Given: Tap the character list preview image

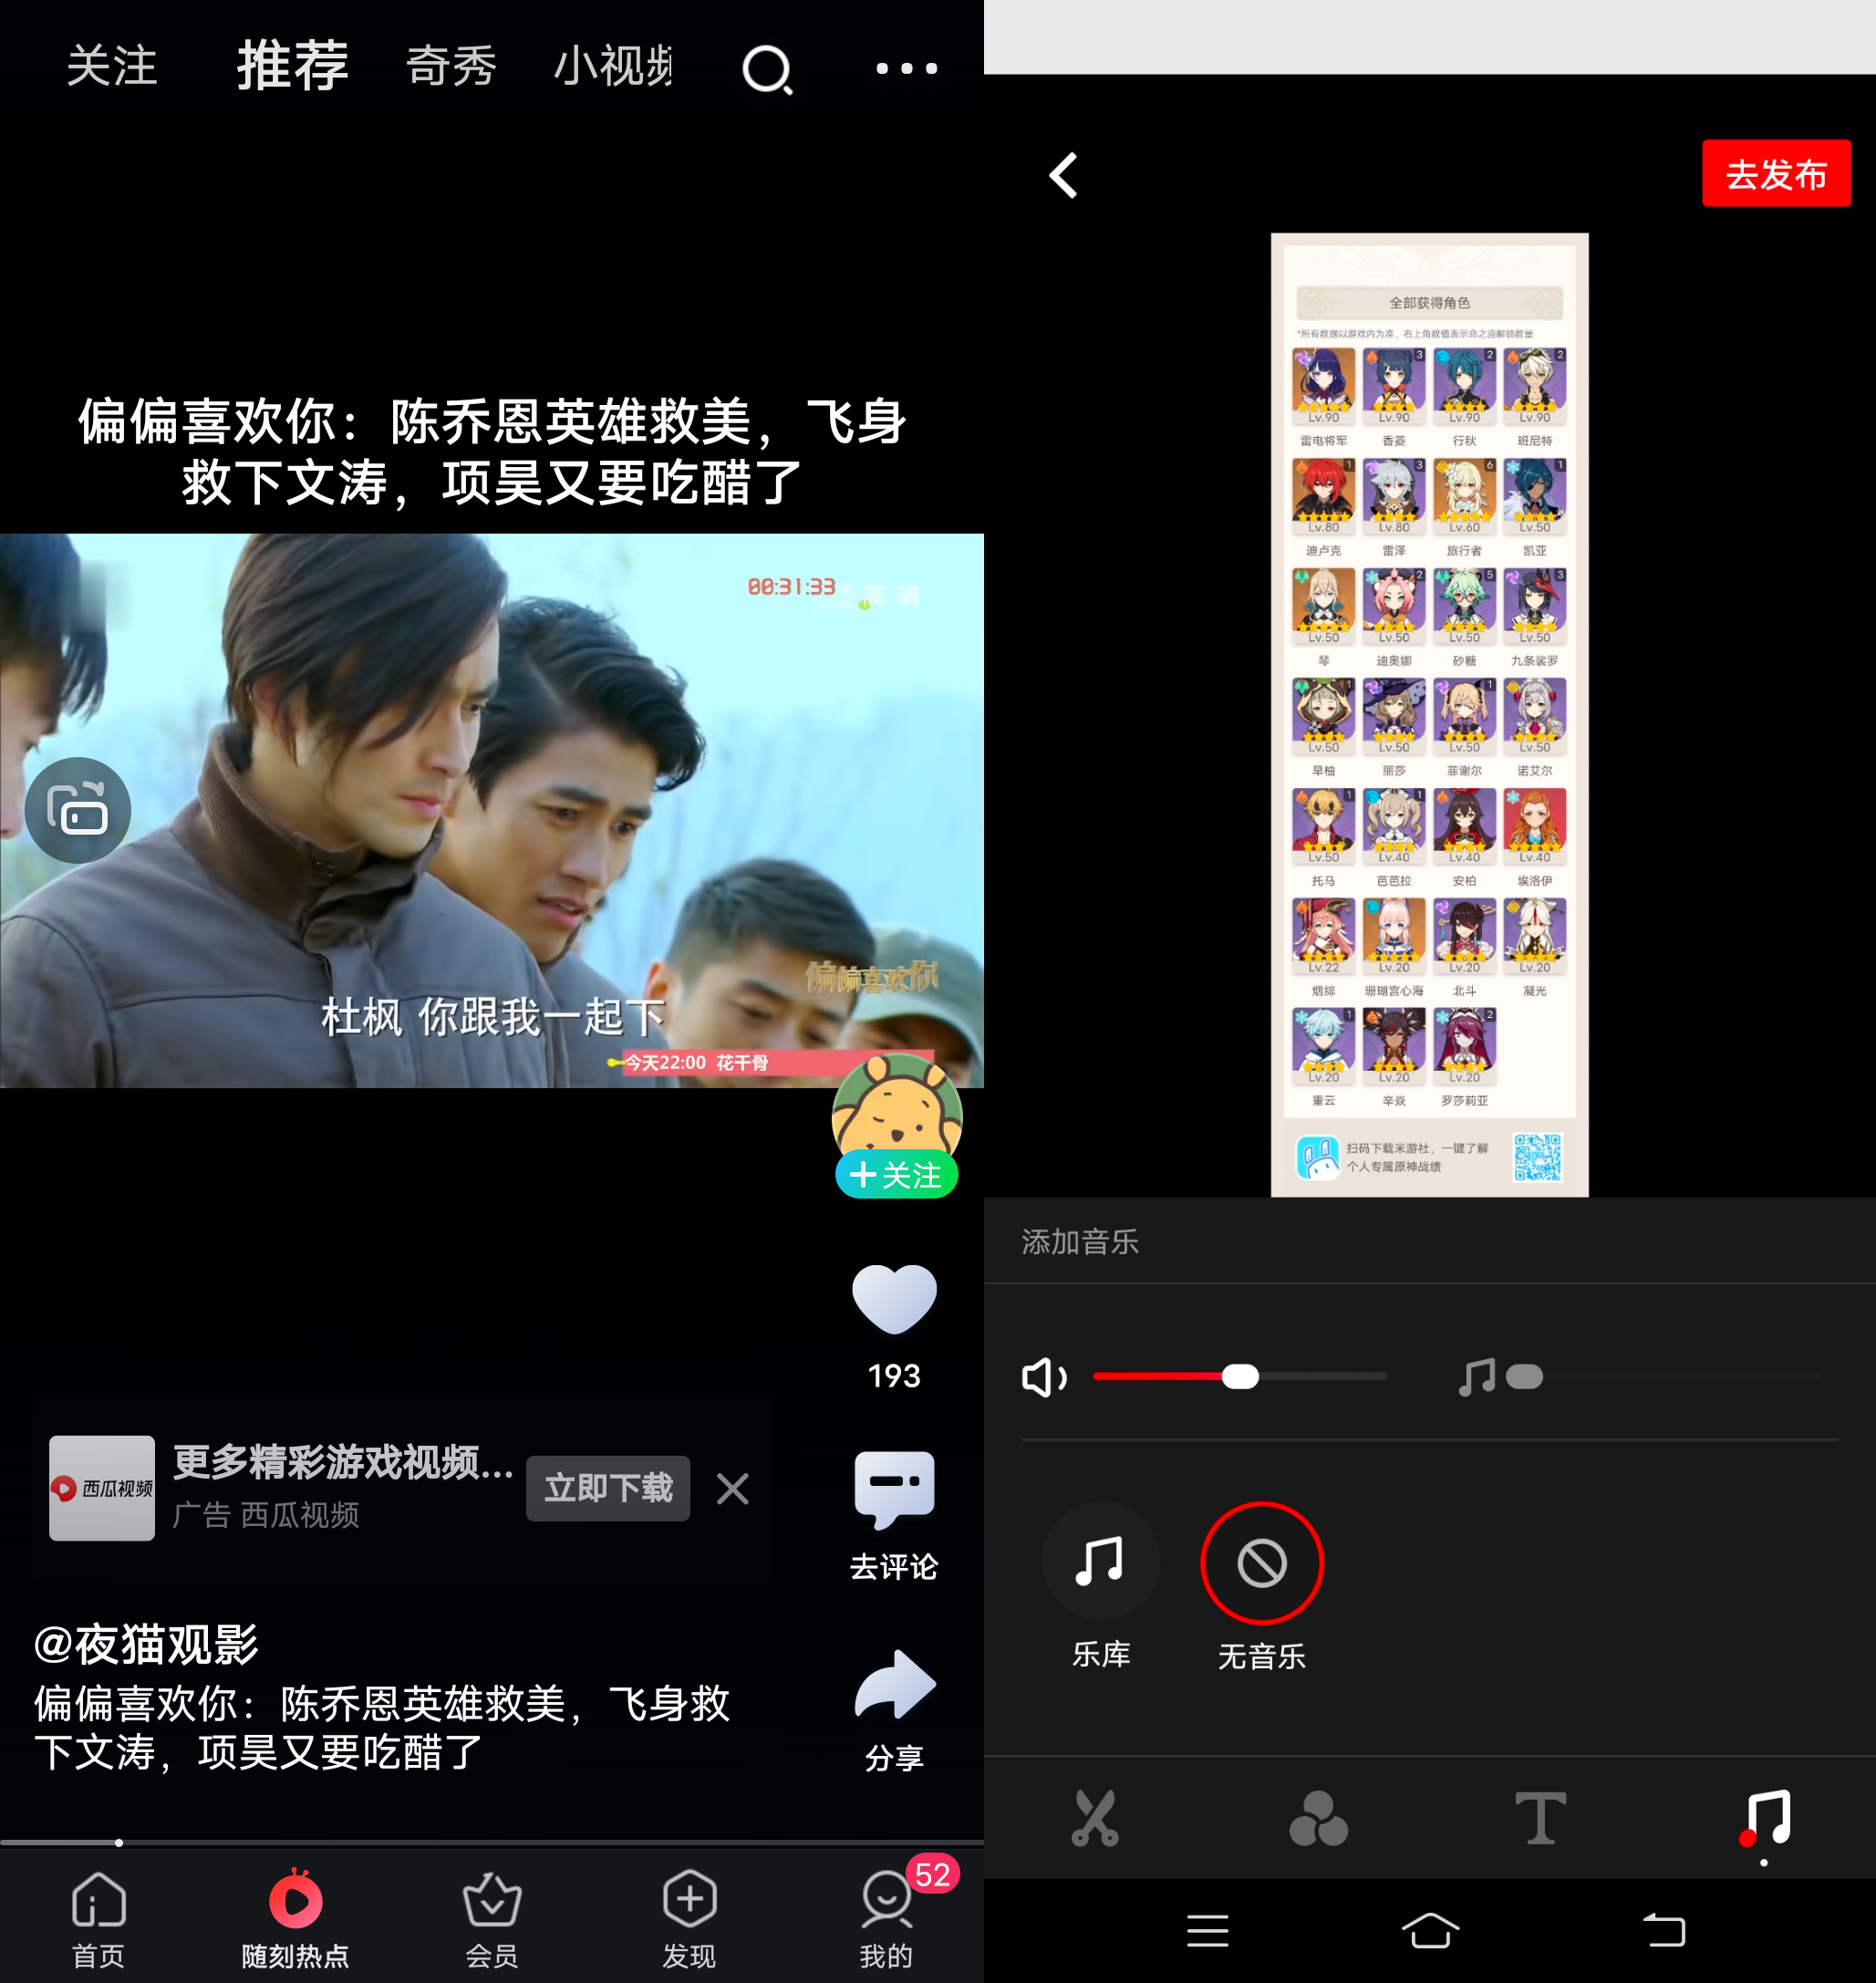Looking at the screenshot, I should [x=1429, y=714].
